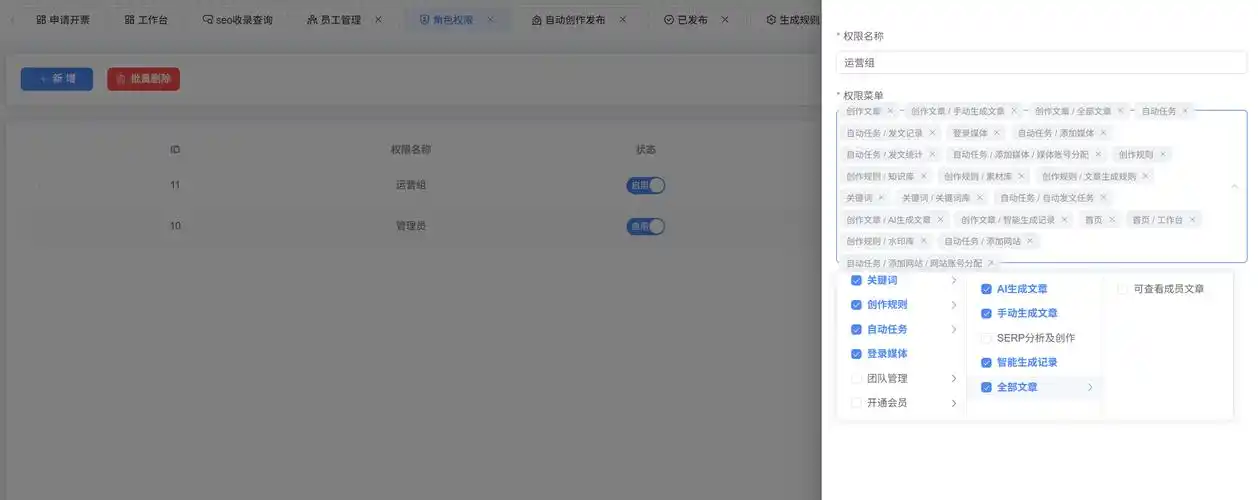Viewport: 1258px width, 500px height.
Task: Toggle the 运营组 status switch
Action: [646, 185]
